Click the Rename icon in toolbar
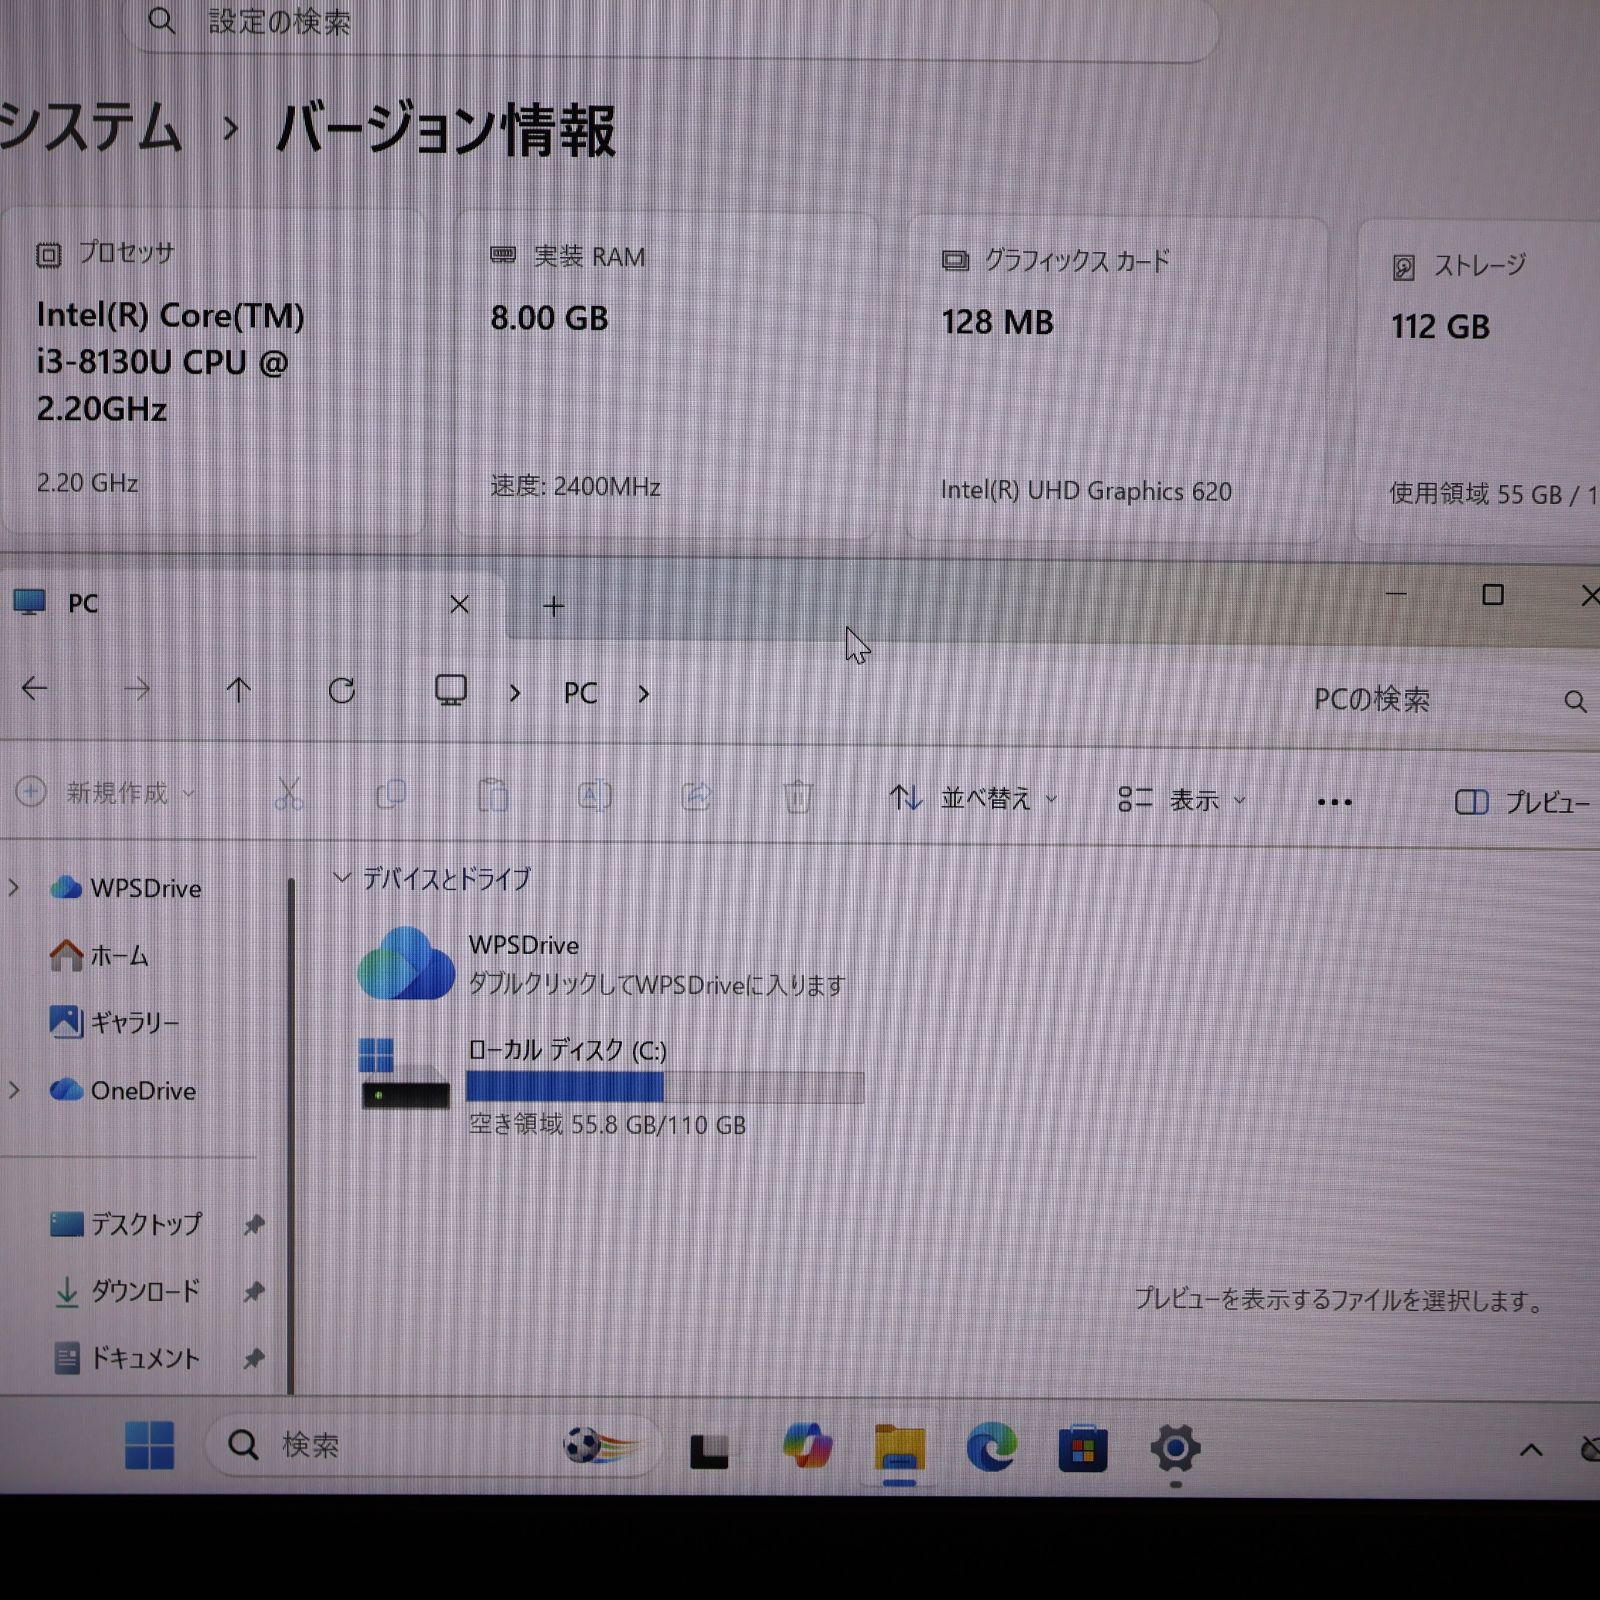Viewport: 1600px width, 1600px height. [595, 797]
